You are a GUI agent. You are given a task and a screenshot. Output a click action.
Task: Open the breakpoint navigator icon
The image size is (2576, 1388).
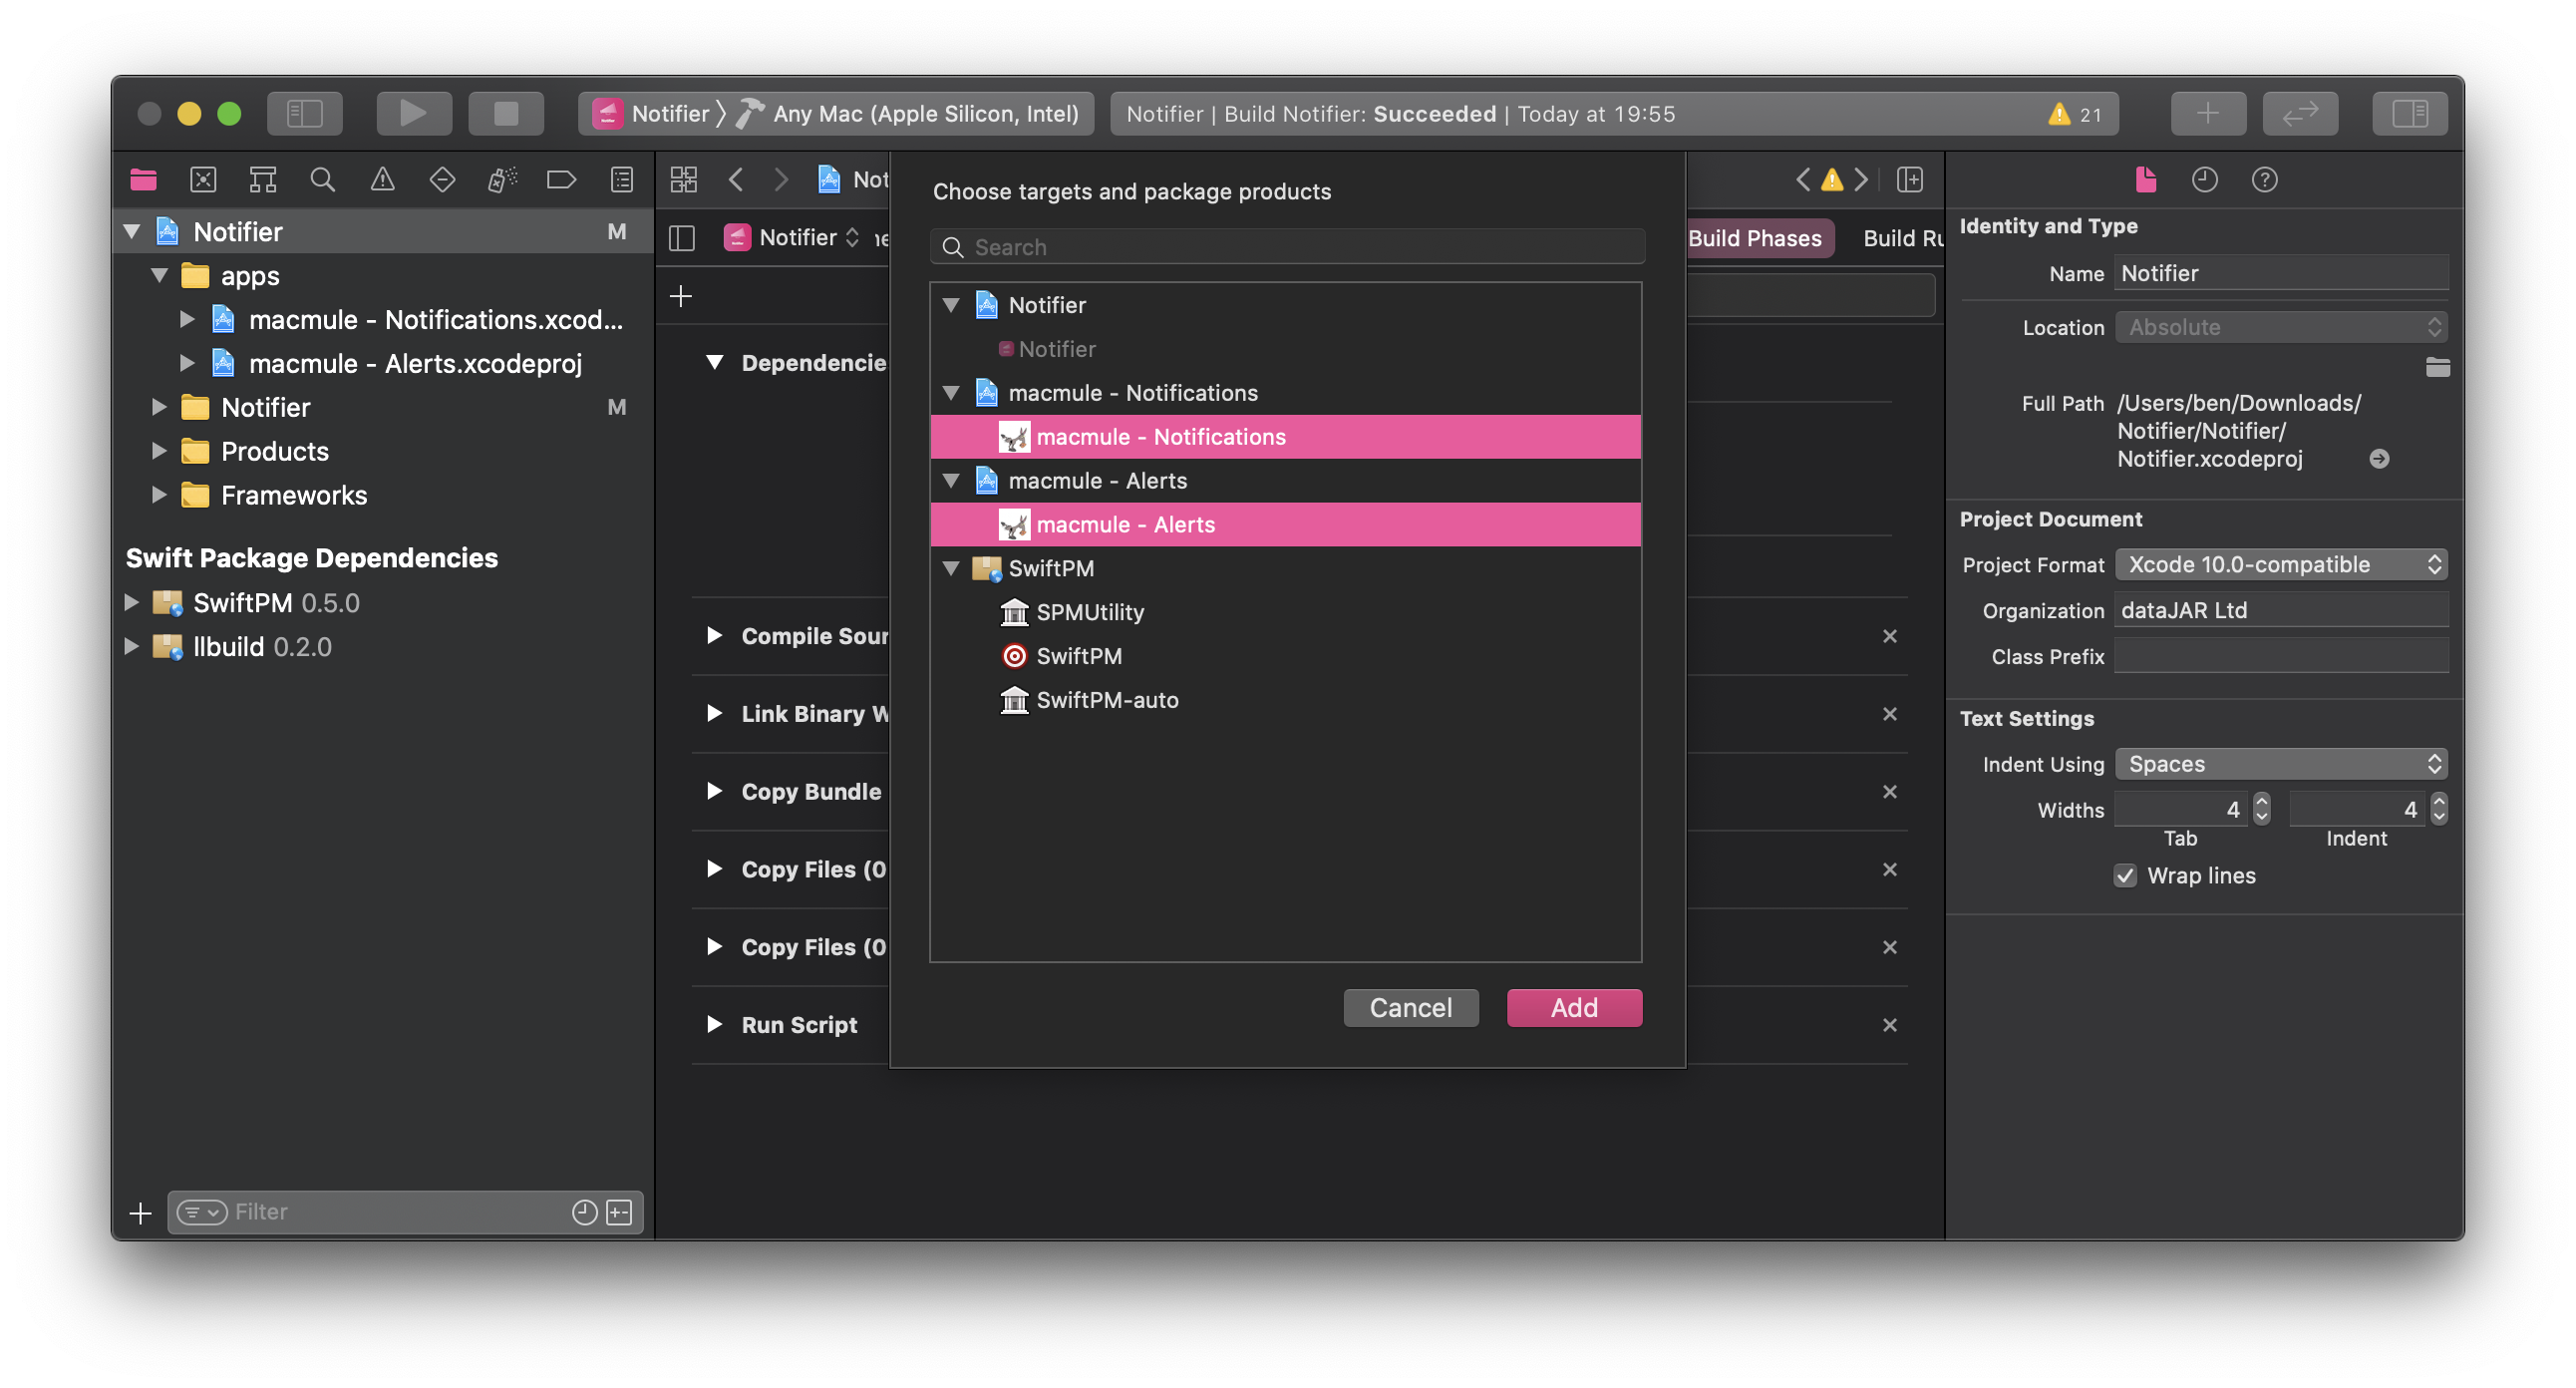click(561, 180)
